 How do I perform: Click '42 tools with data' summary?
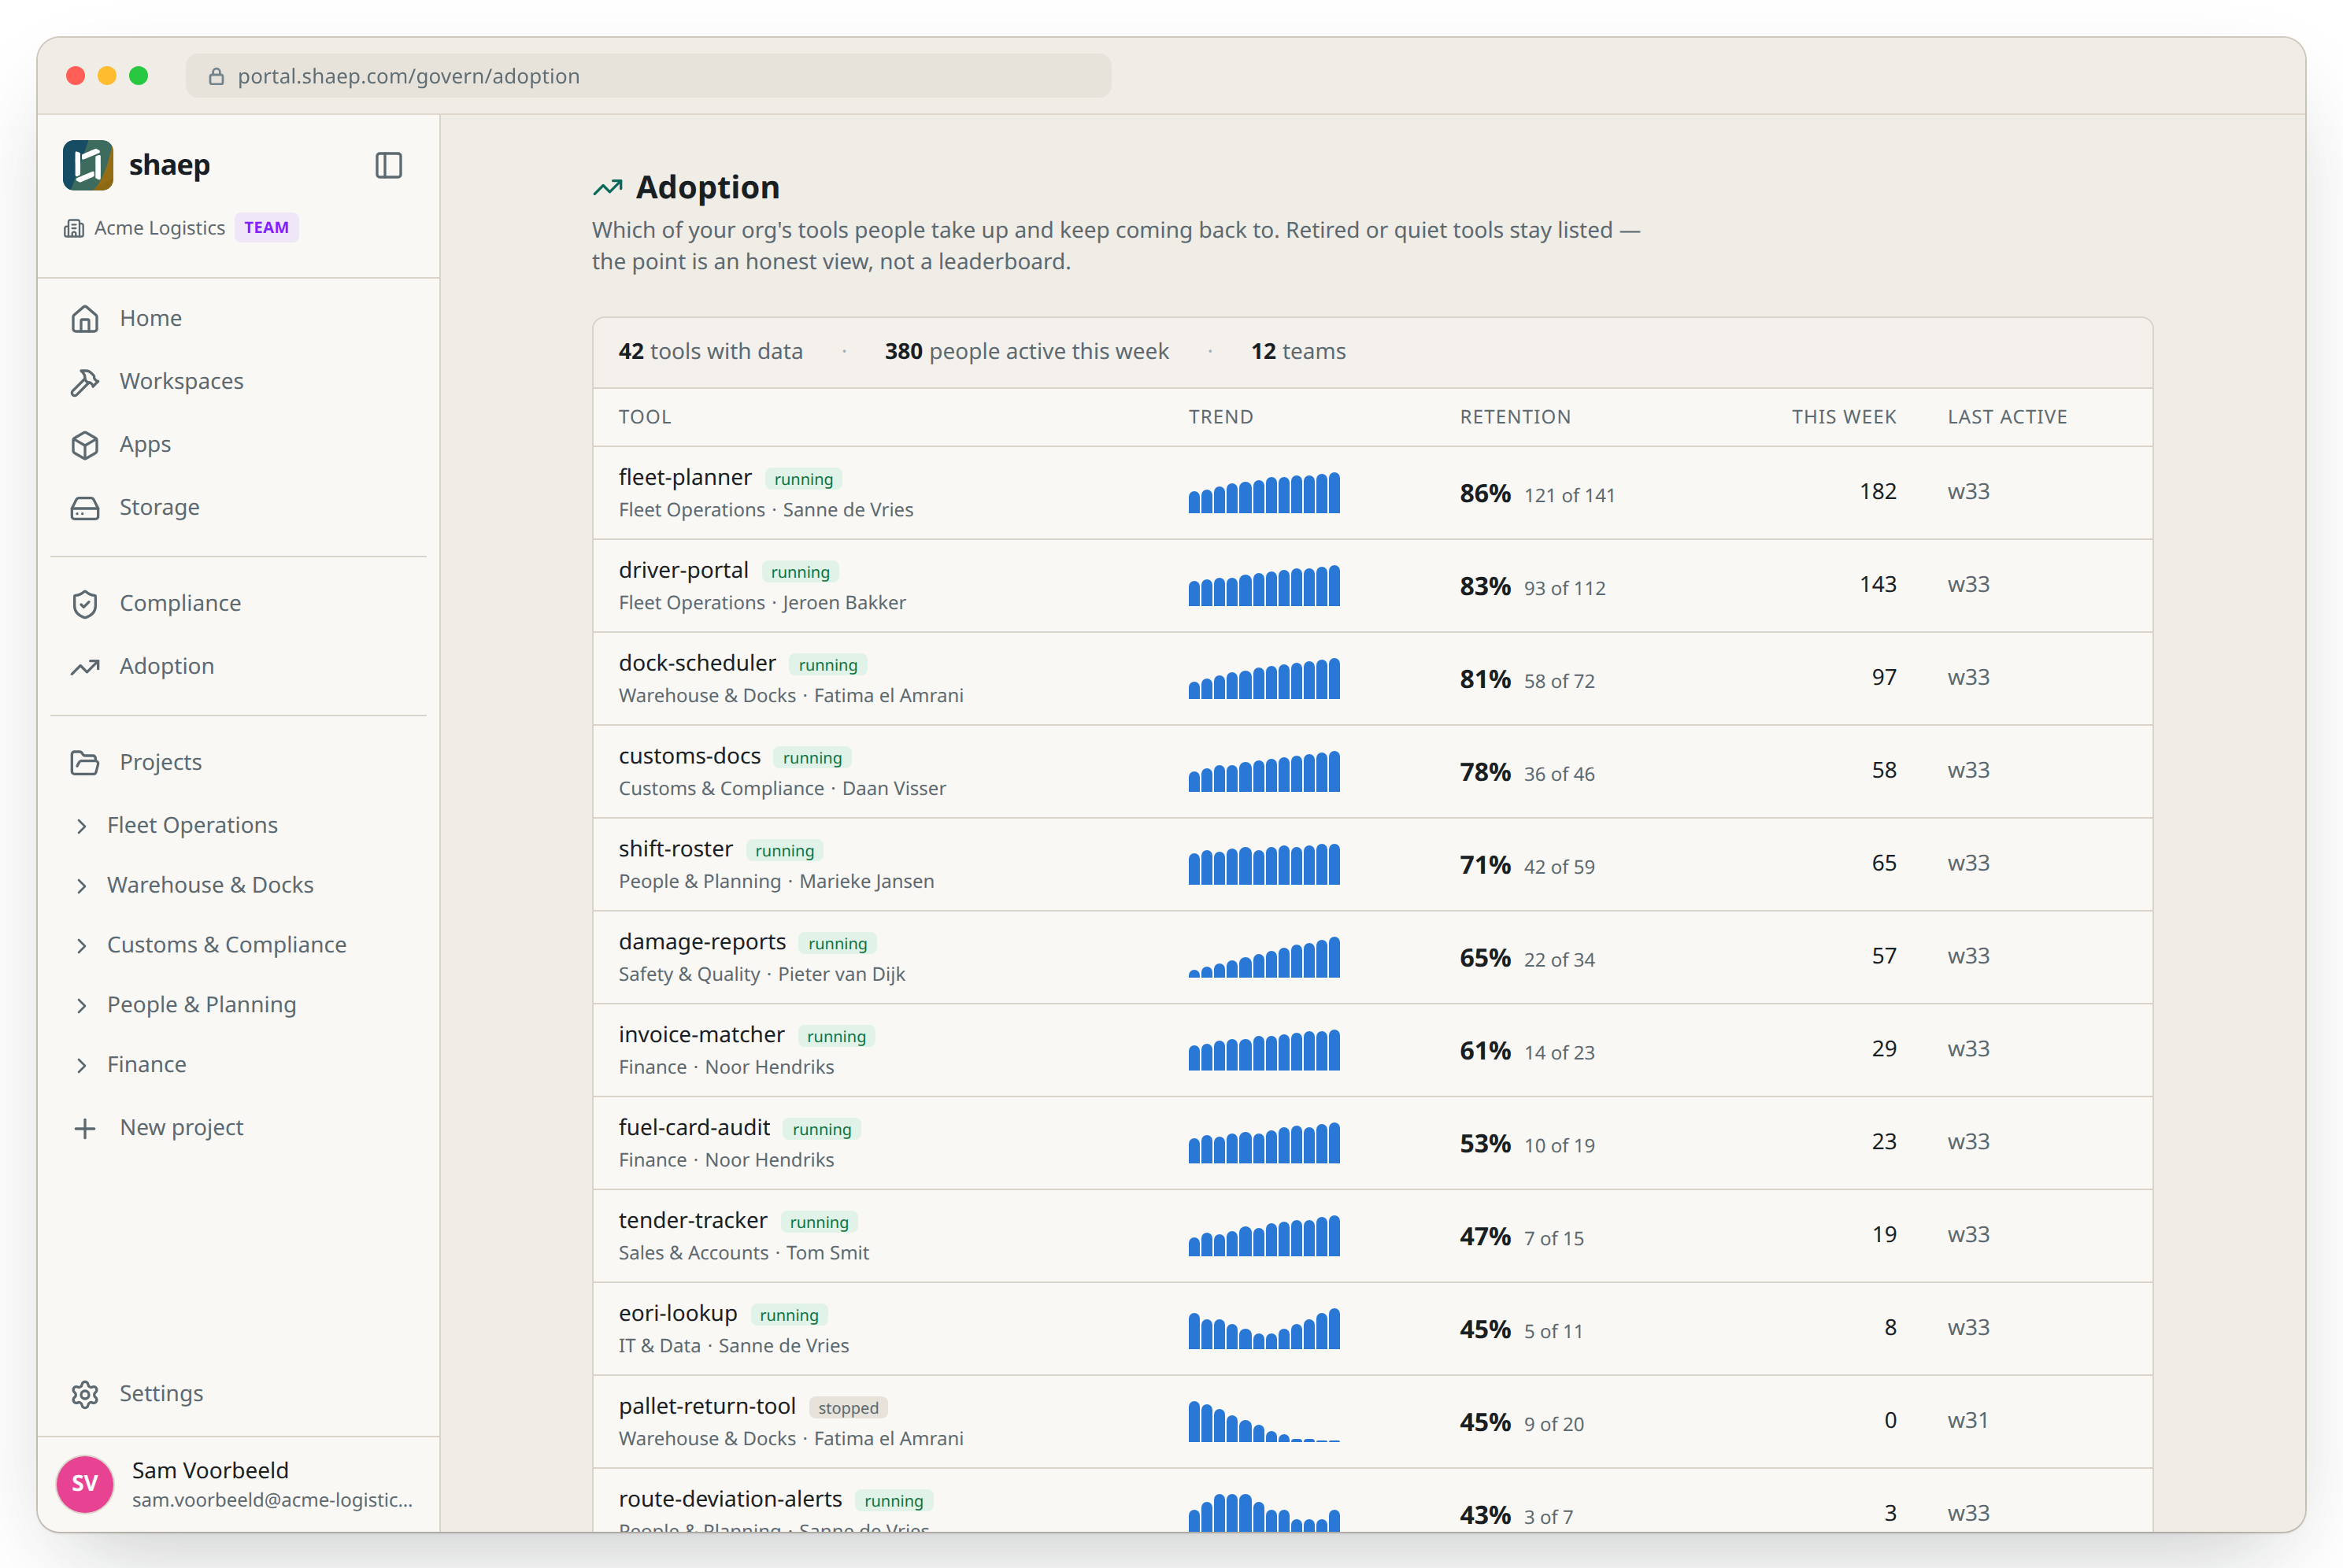tap(711, 351)
